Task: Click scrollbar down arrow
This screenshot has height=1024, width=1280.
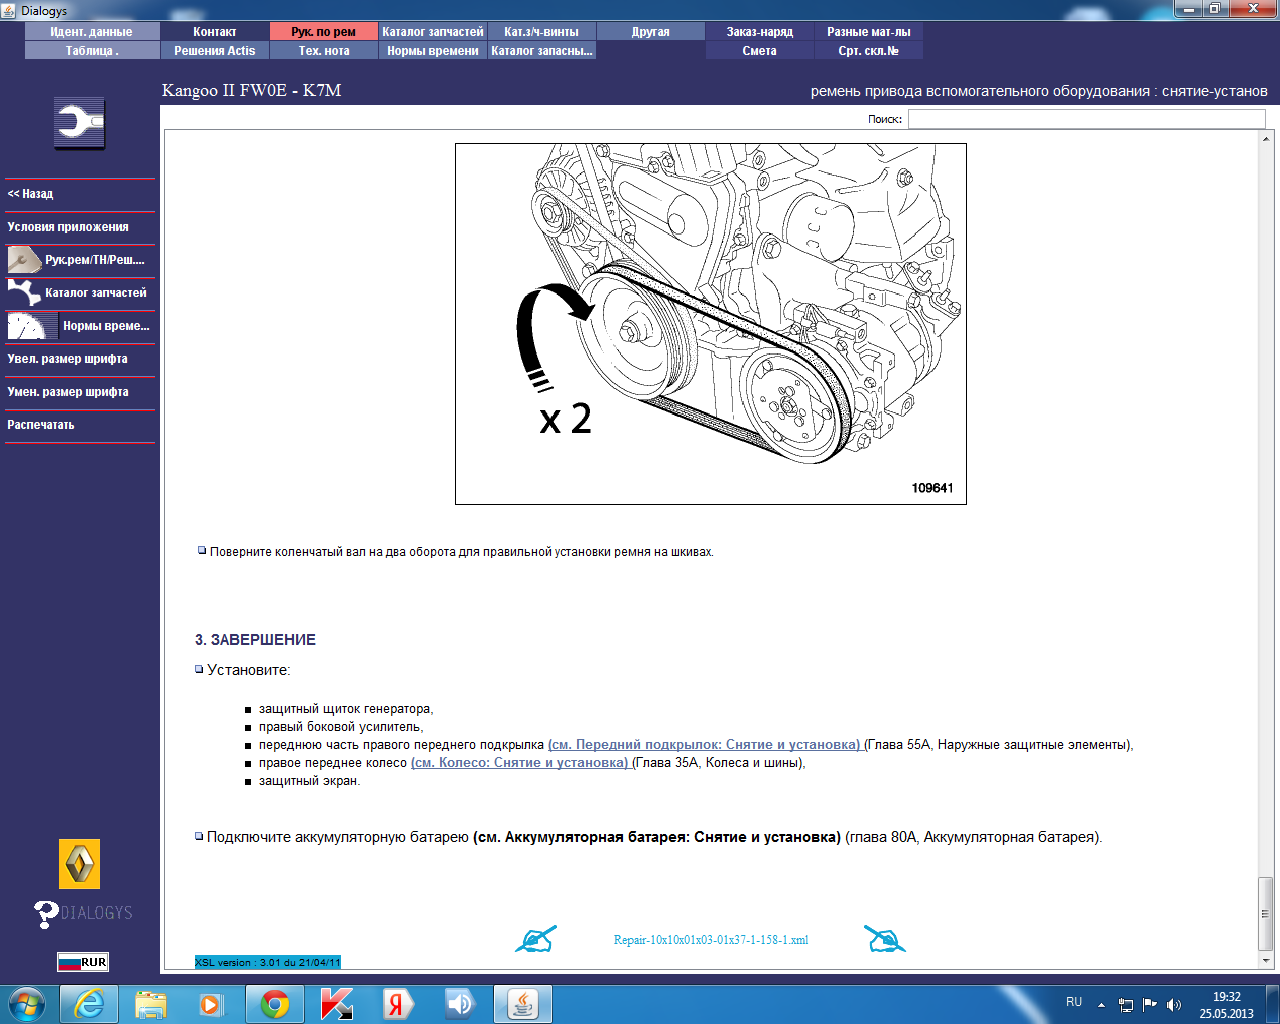Action: (x=1266, y=961)
